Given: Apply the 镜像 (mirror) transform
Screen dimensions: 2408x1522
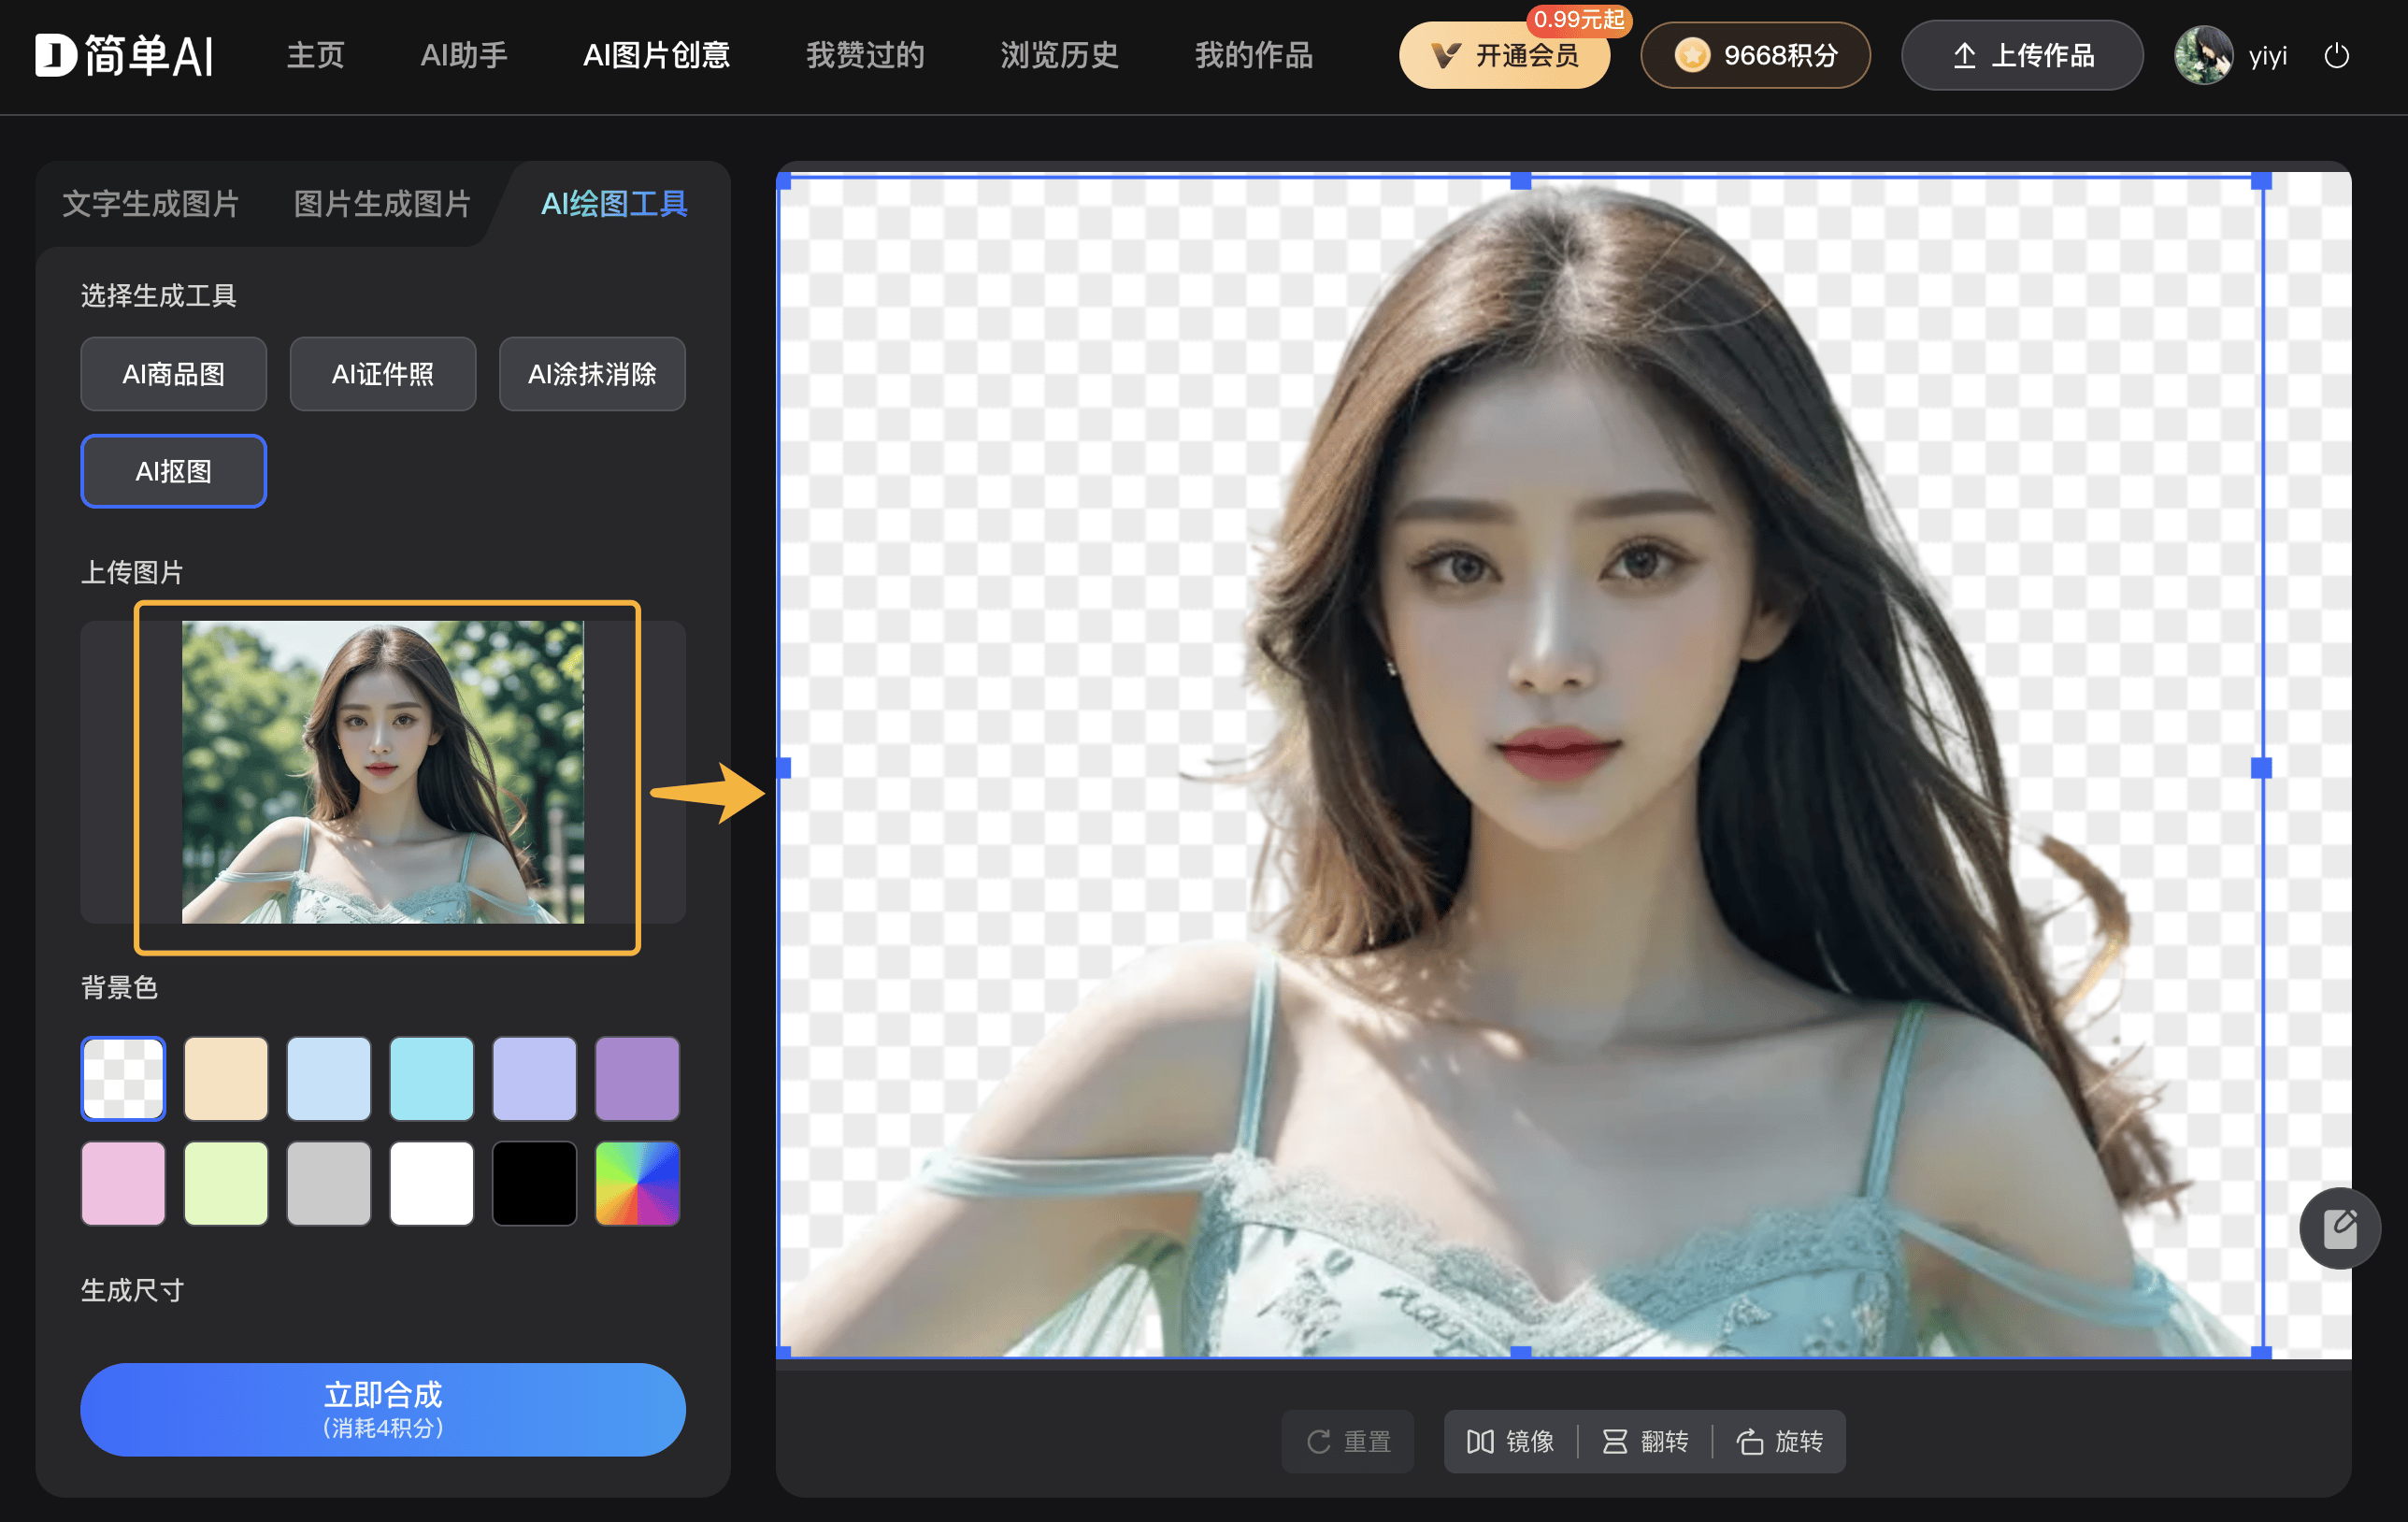Looking at the screenshot, I should click(x=1512, y=1442).
